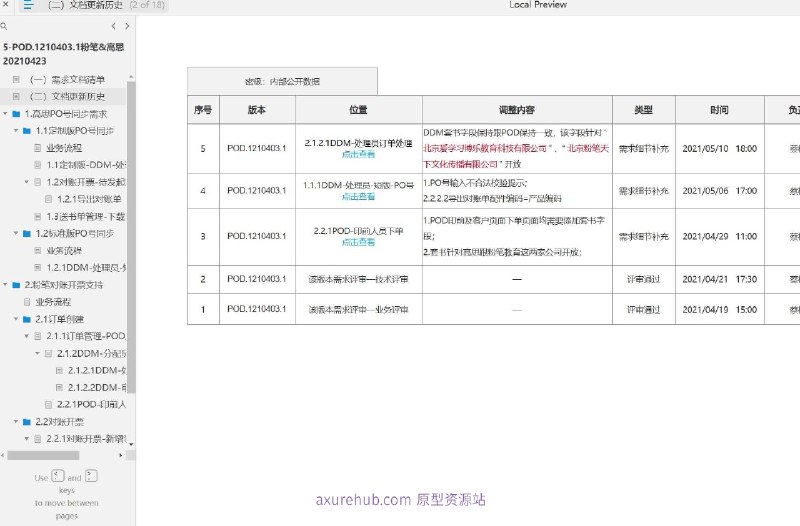Image resolution: width=800 pixels, height=526 pixels.
Task: Click the page icon beside 1.2.1导出对账单
Action: coord(48,199)
